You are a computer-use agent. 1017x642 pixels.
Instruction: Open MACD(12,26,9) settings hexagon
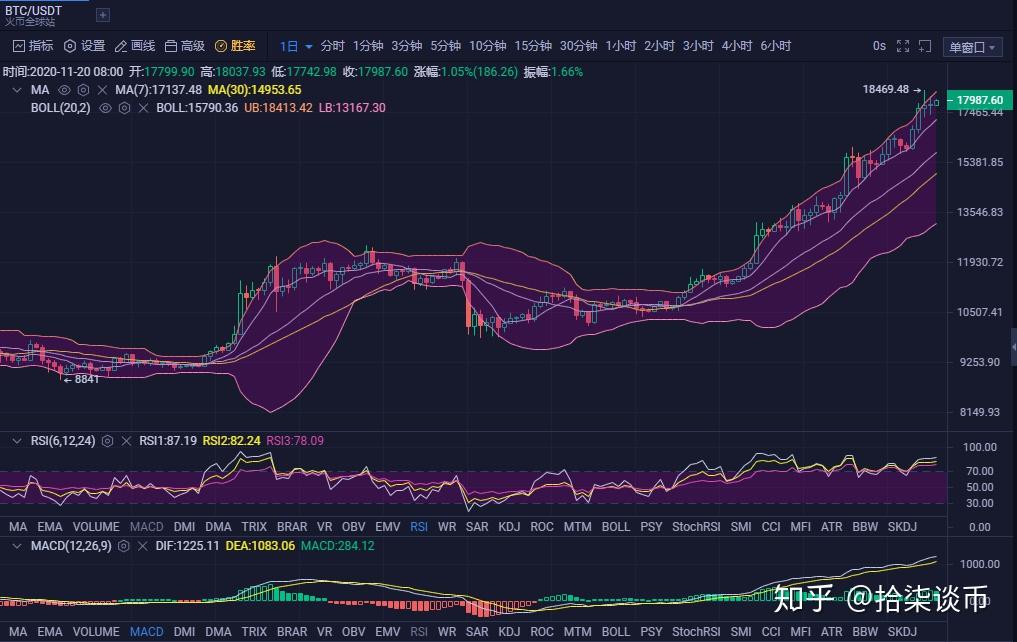[124, 546]
